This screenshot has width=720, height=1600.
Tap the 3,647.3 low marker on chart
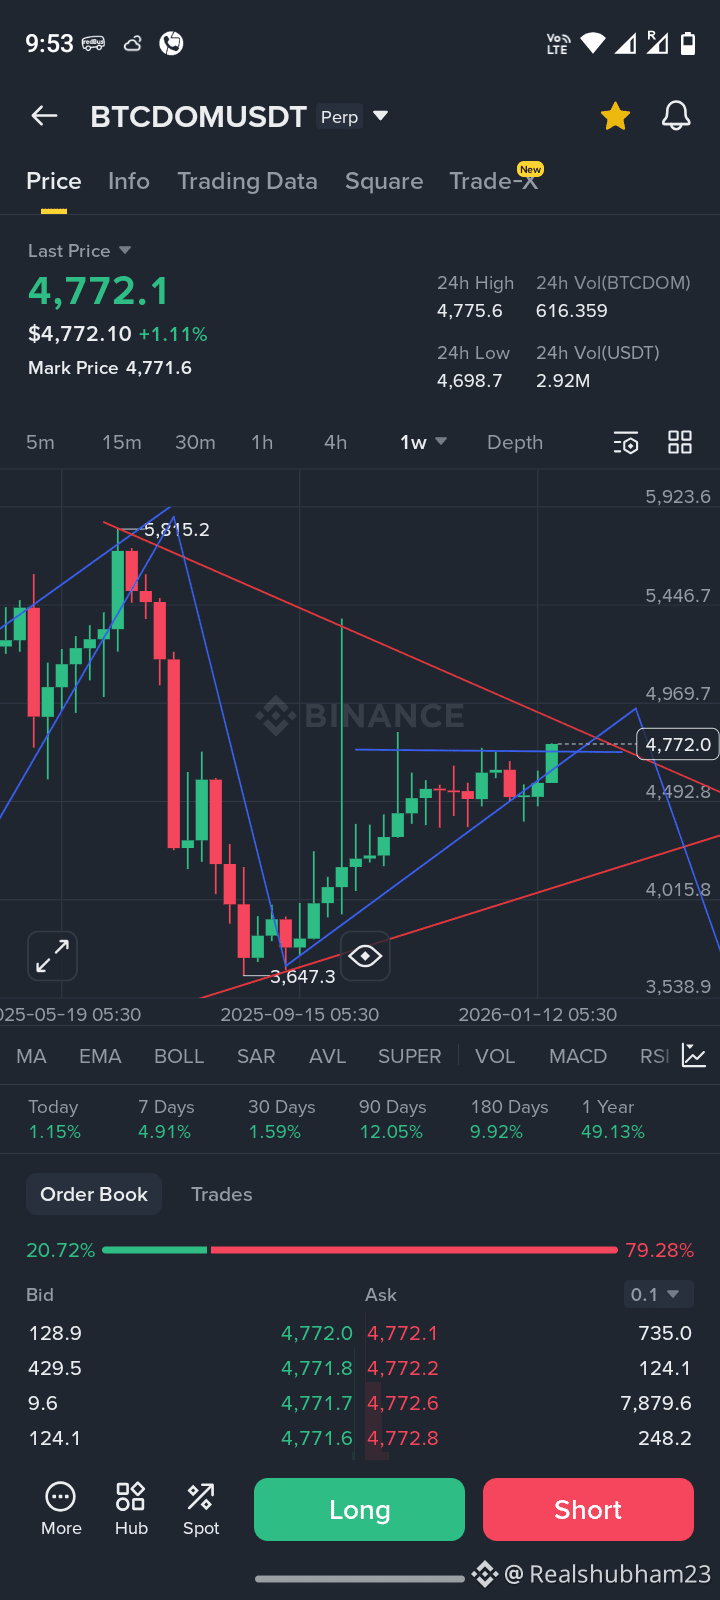pos(302,976)
